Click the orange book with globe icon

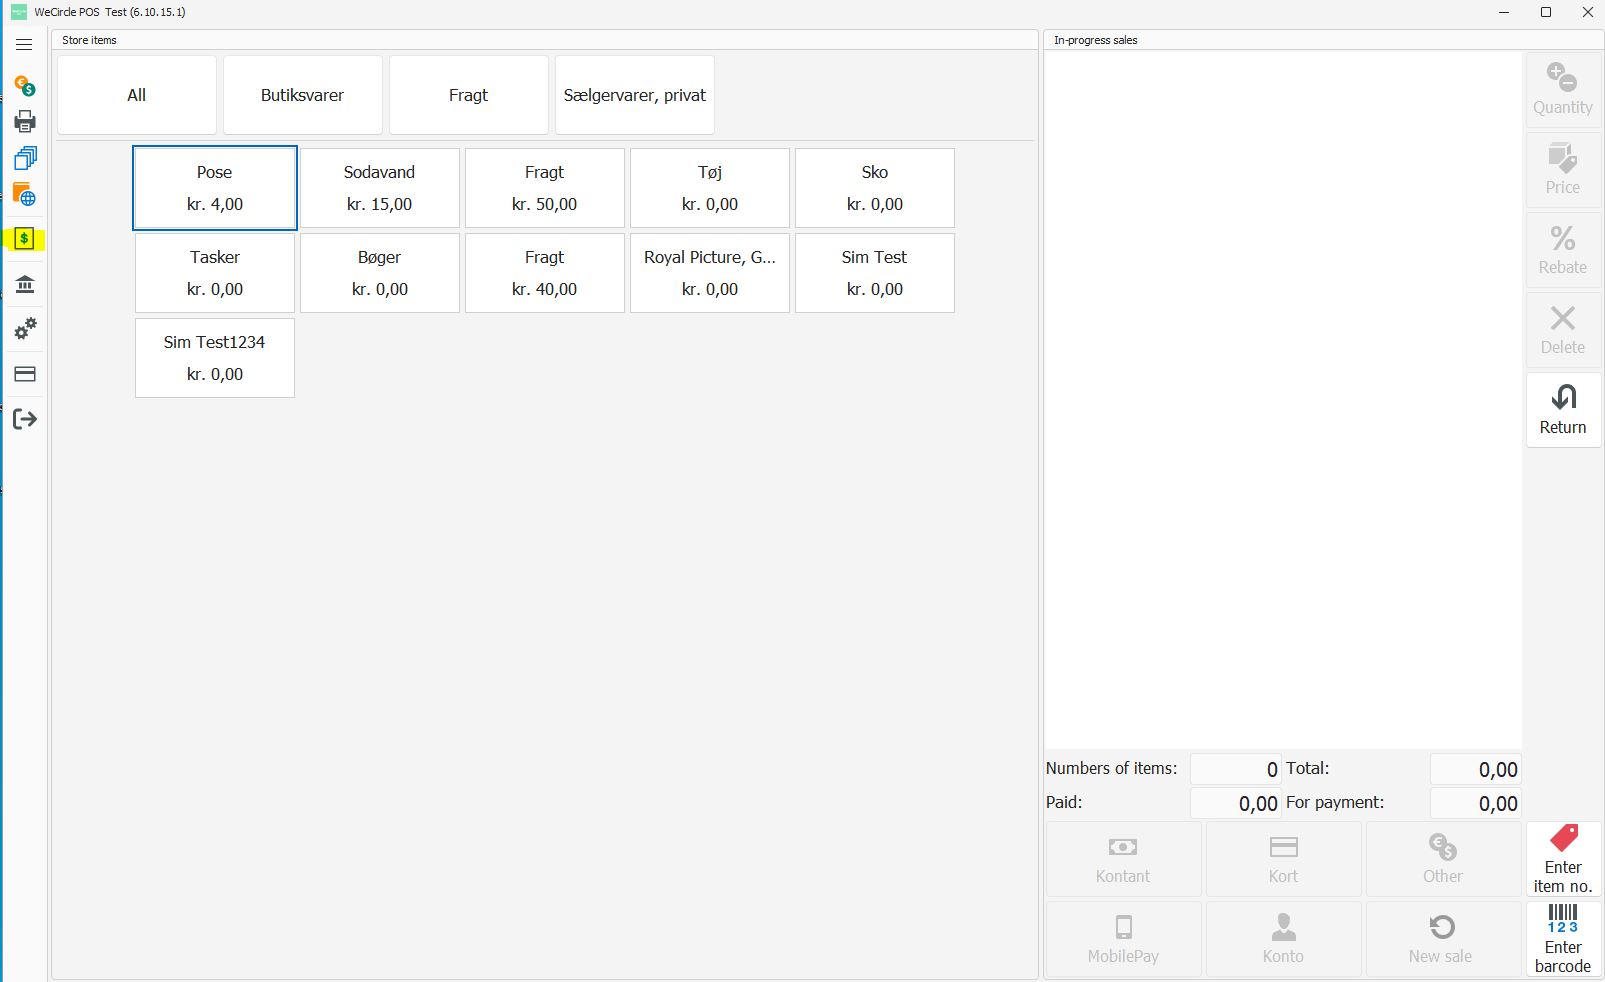coord(25,195)
